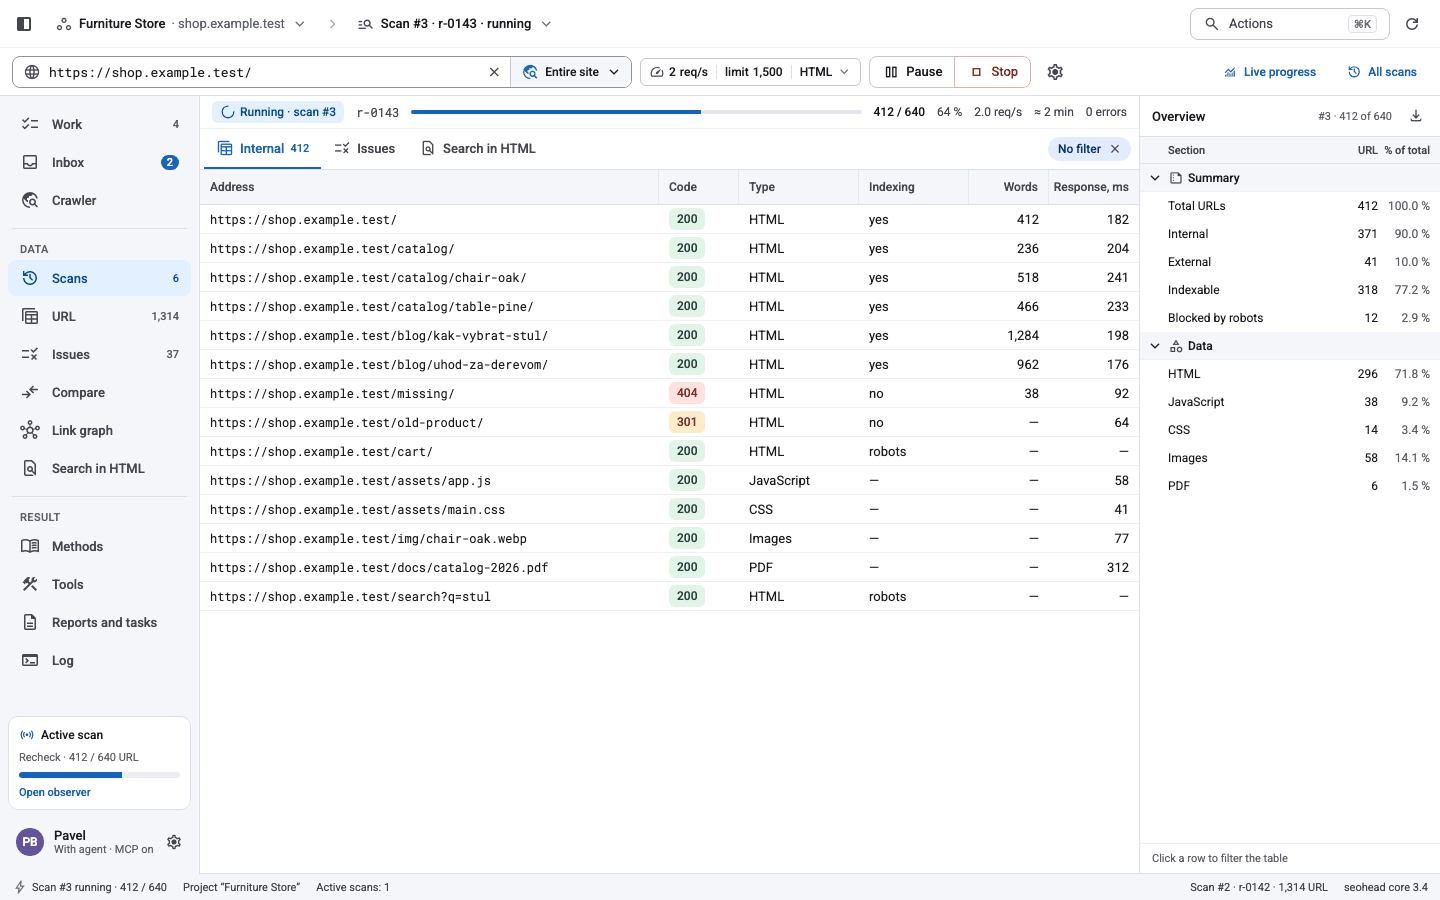Open Work in the sidebar
This screenshot has width=1440, height=900.
click(x=99, y=124)
